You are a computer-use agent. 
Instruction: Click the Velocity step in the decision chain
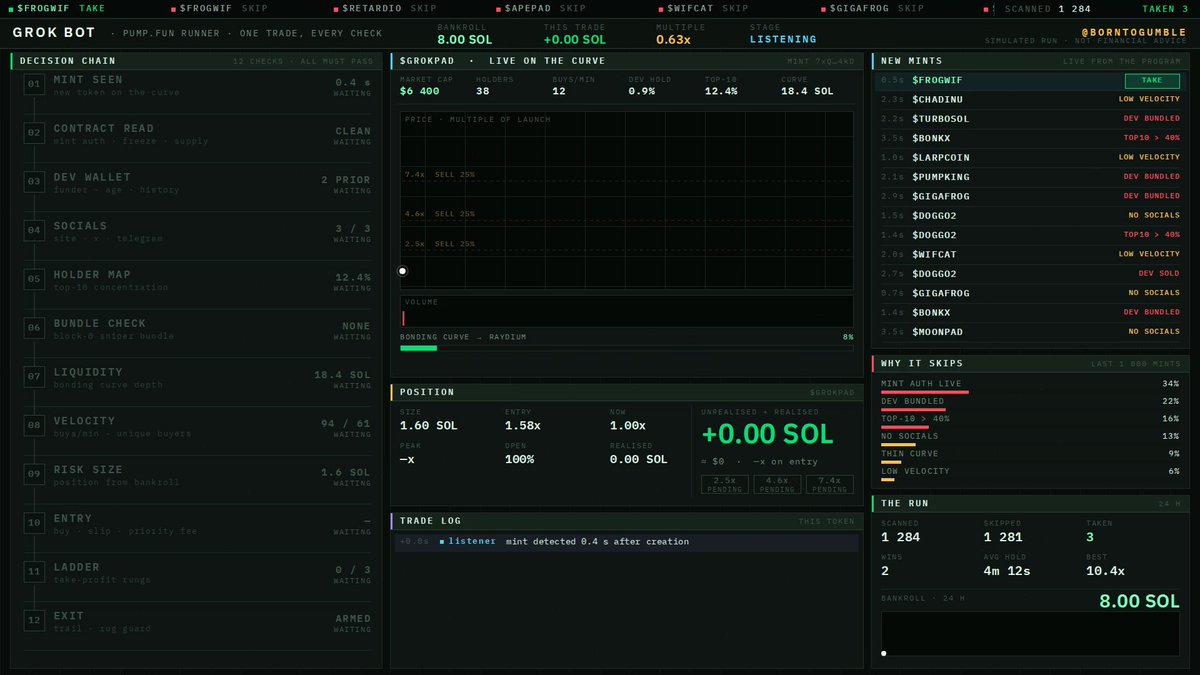[198, 426]
